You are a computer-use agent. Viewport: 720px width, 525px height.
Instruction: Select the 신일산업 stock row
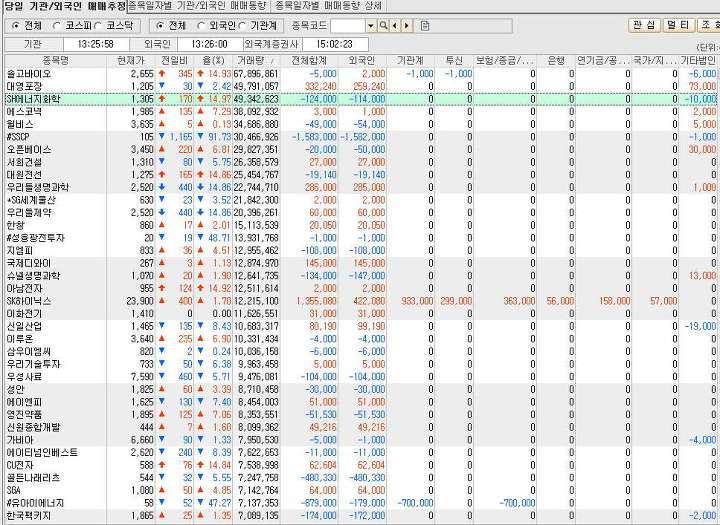pos(361,326)
